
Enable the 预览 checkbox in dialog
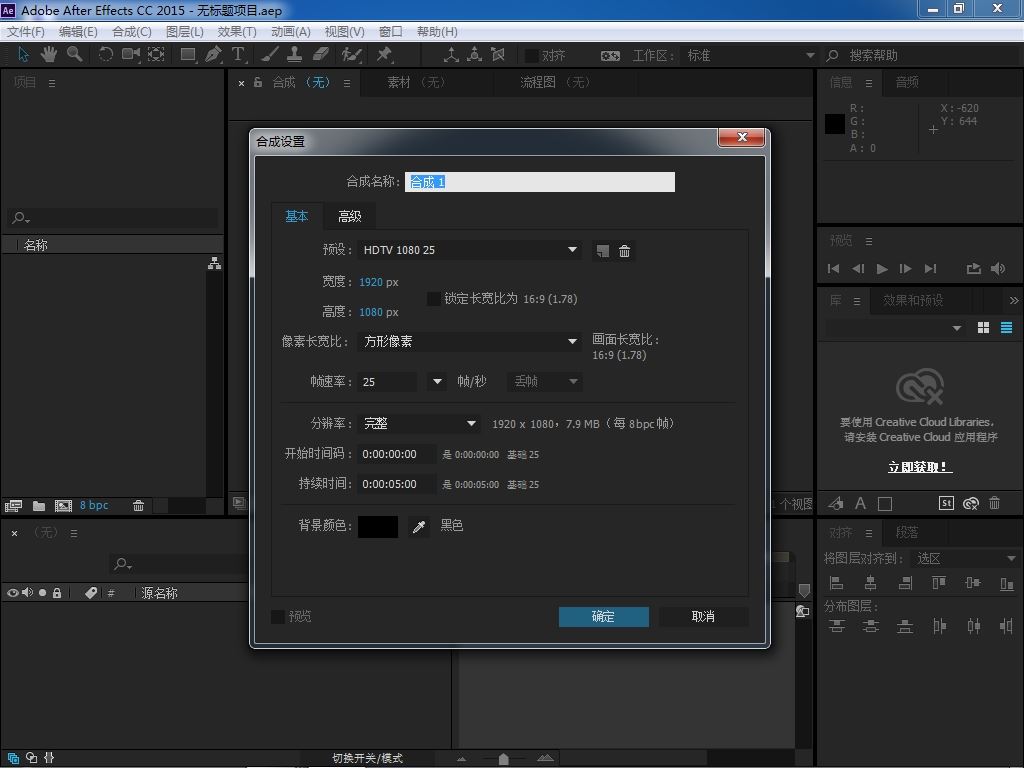pyautogui.click(x=278, y=616)
